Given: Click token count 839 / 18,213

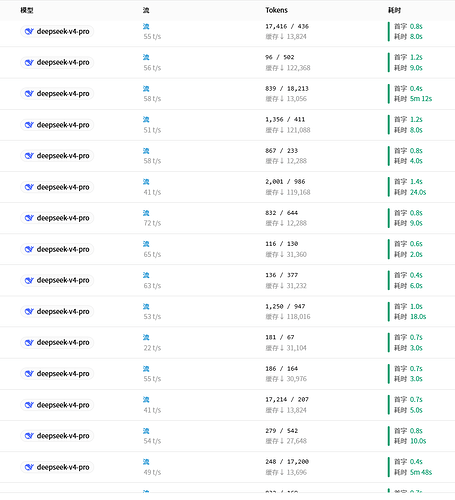Looking at the screenshot, I should (287, 89).
